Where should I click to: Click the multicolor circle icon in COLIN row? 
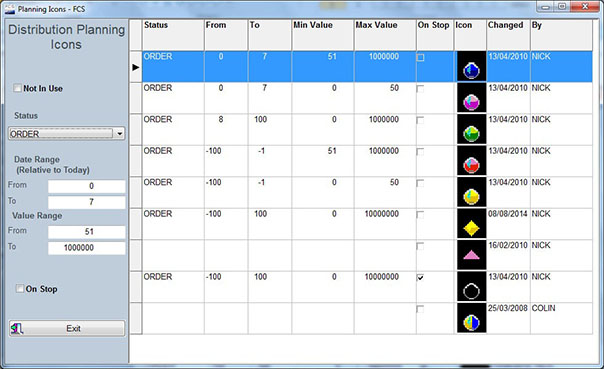coord(471,322)
